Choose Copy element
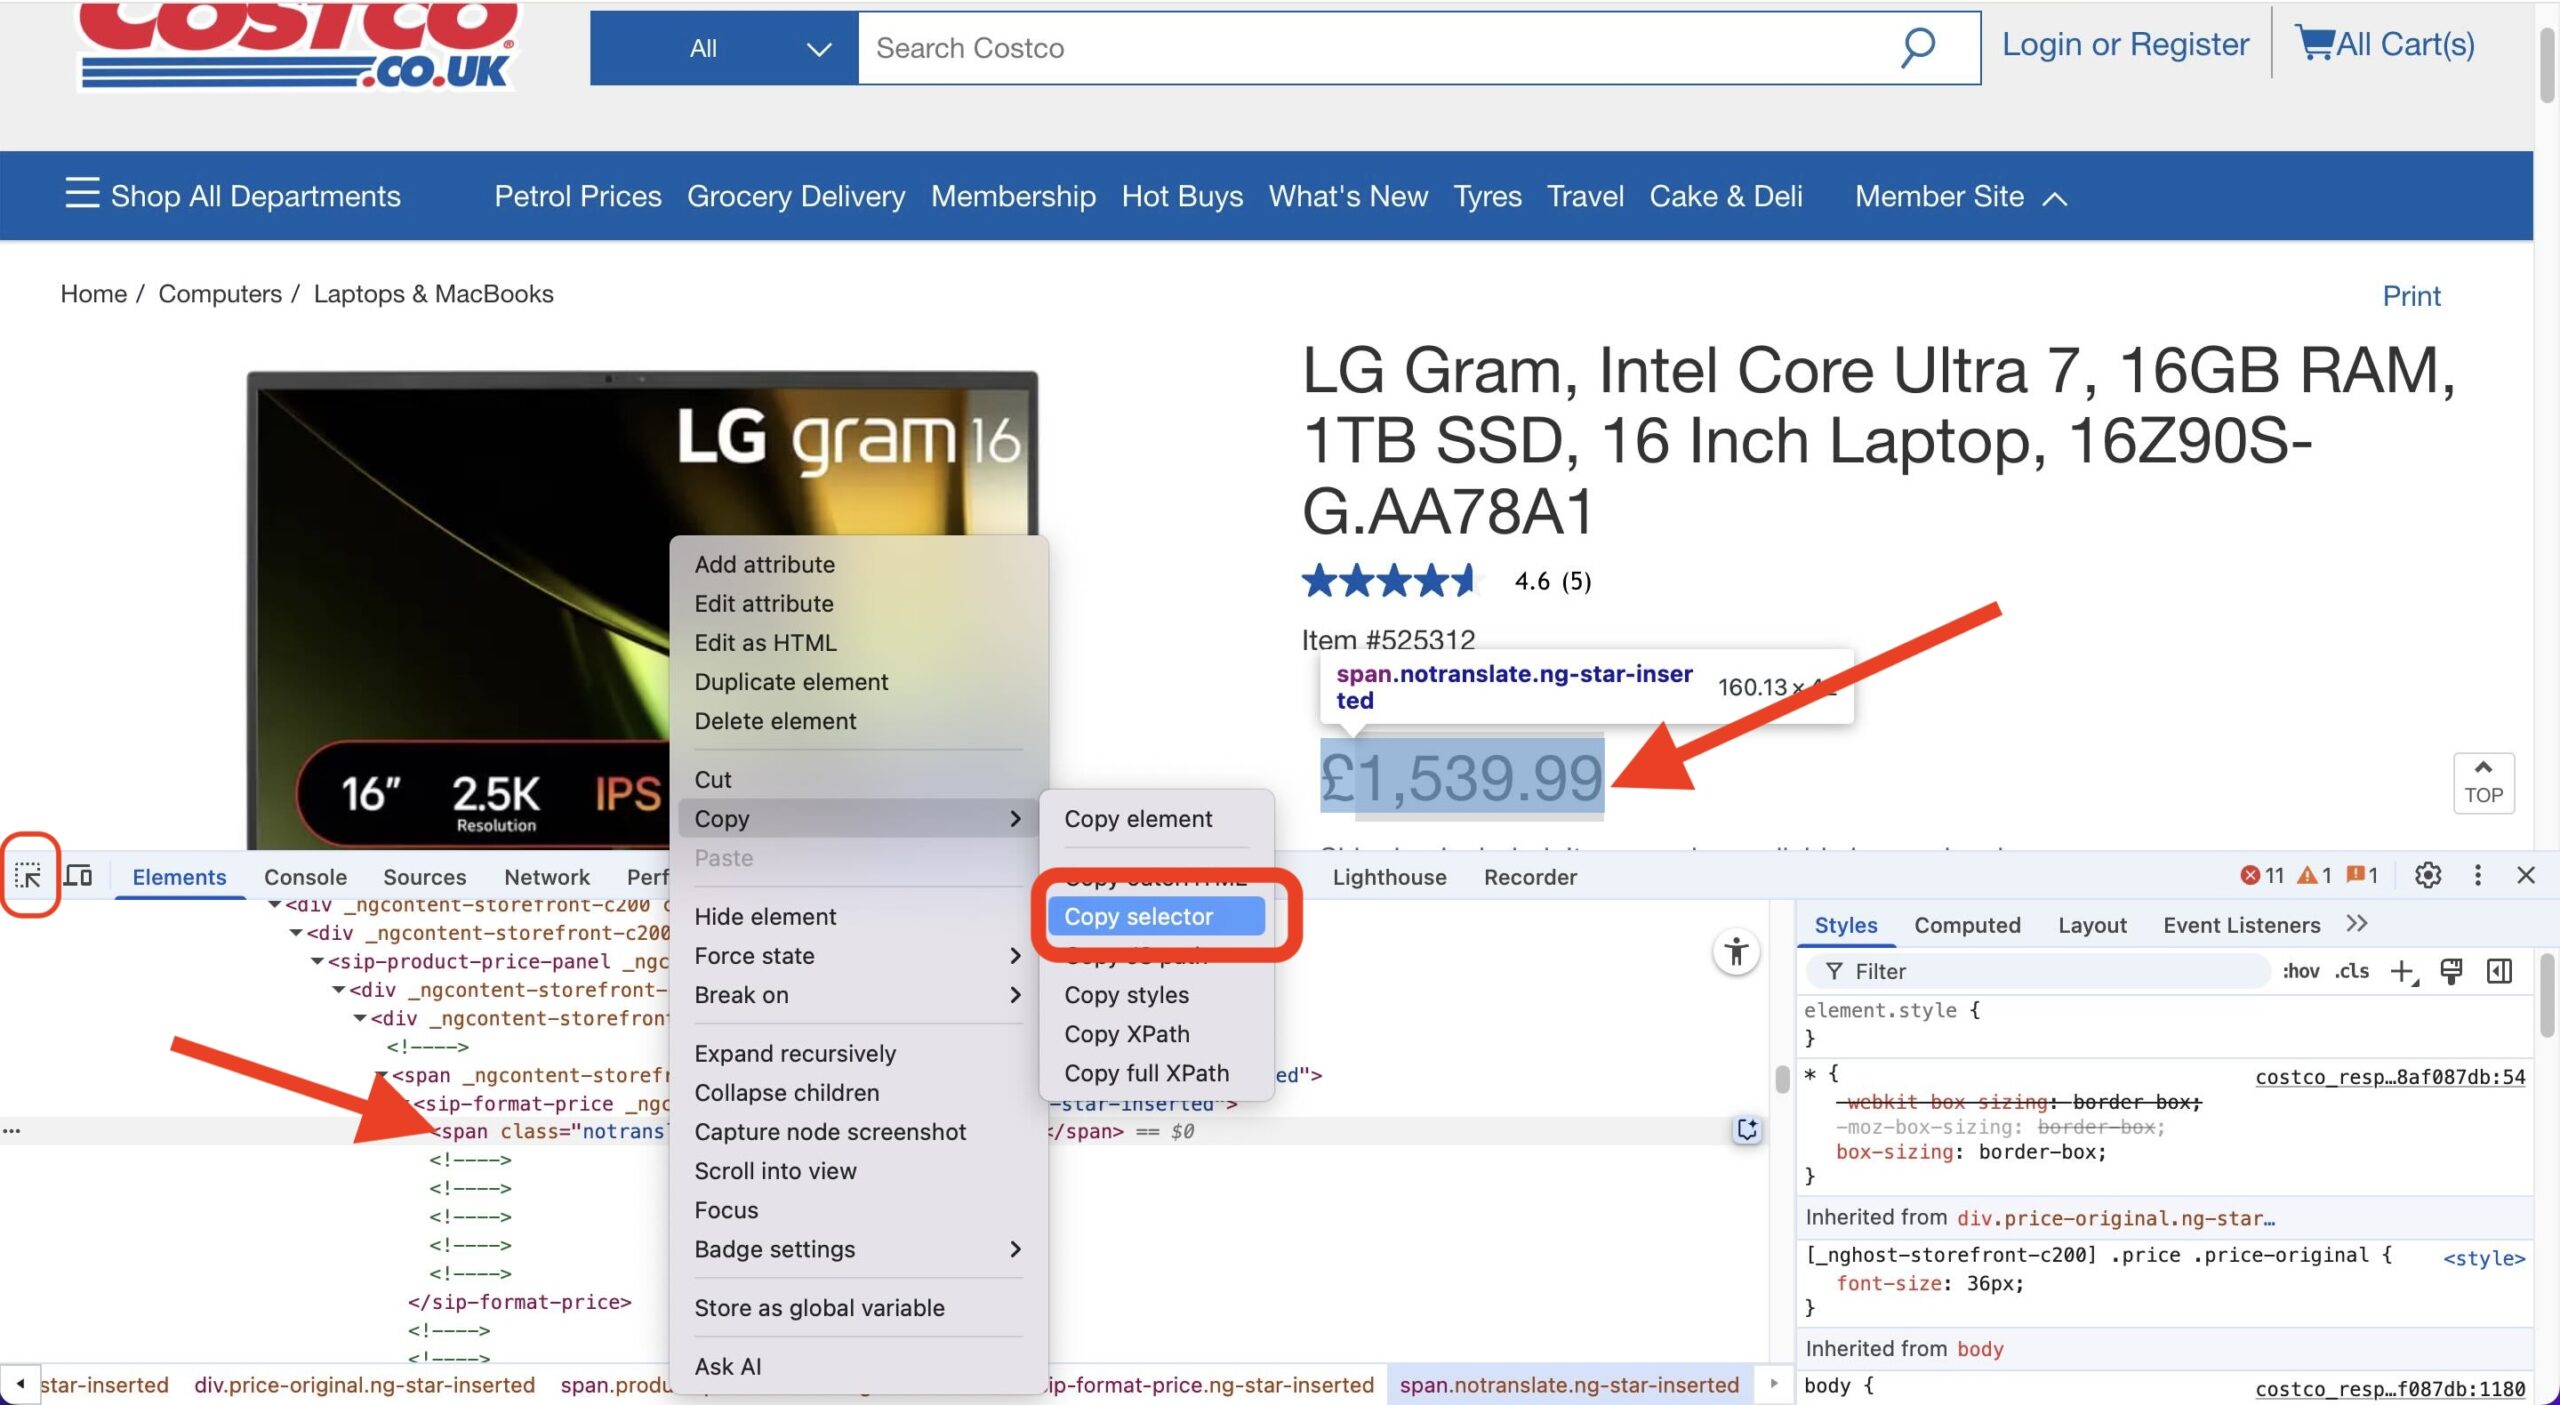This screenshot has width=2560, height=1405. point(1156,819)
